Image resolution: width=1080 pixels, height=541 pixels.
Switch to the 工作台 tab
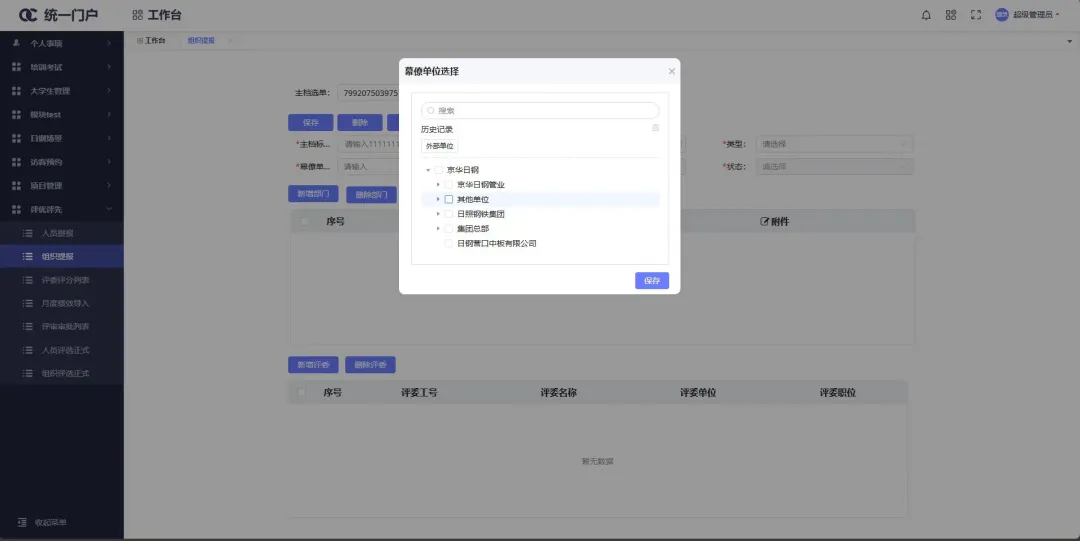[151, 40]
